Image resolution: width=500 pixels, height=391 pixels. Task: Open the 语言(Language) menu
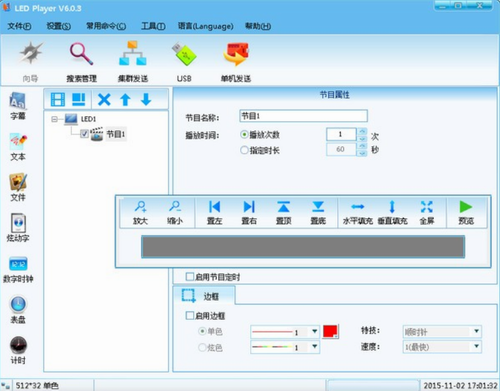205,26
